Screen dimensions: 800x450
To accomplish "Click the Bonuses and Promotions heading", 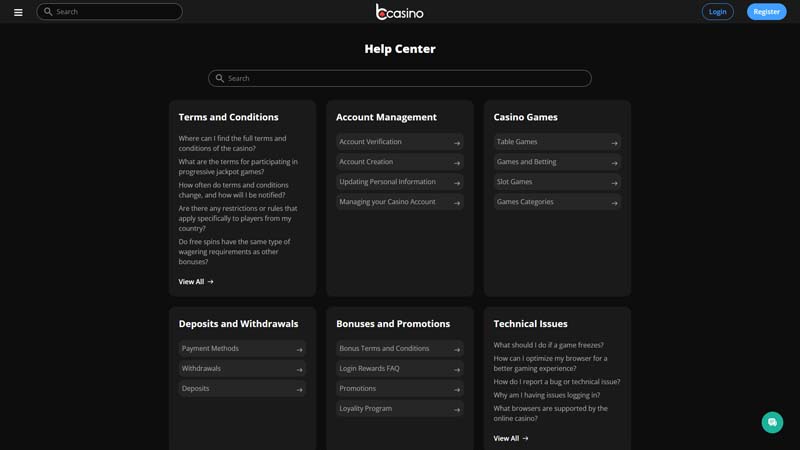I will 393,323.
